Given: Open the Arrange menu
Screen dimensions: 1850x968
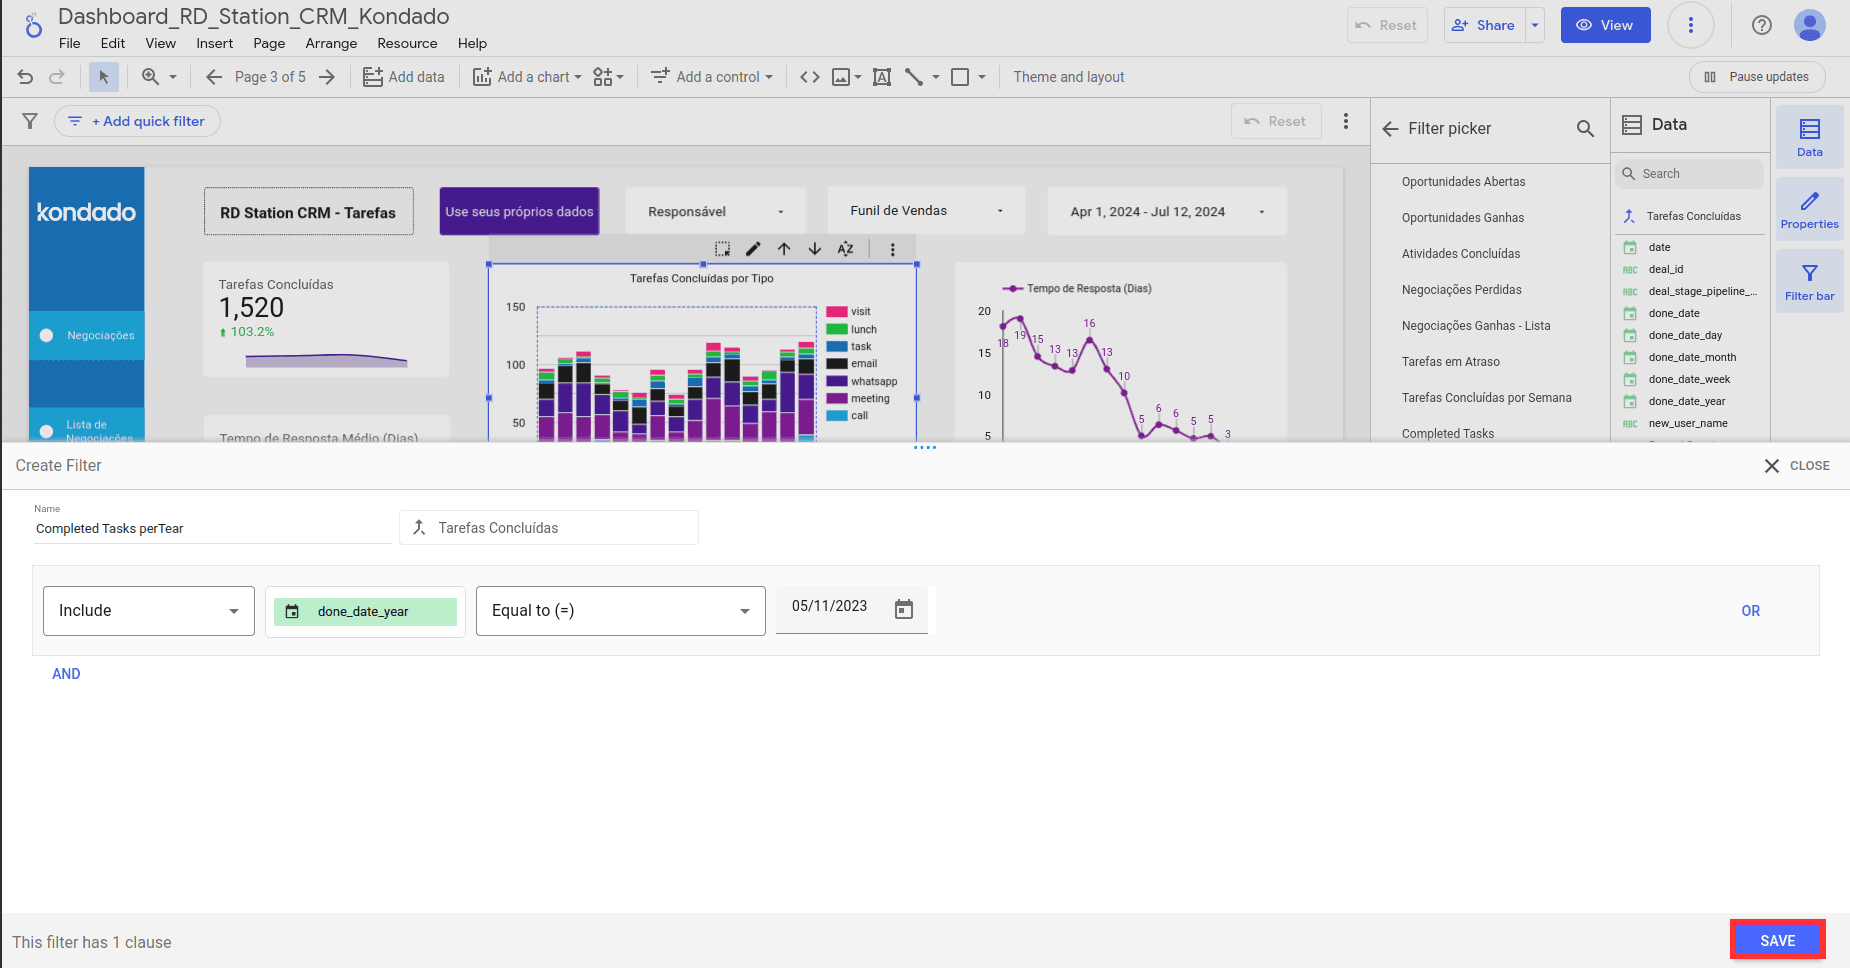Looking at the screenshot, I should (331, 43).
